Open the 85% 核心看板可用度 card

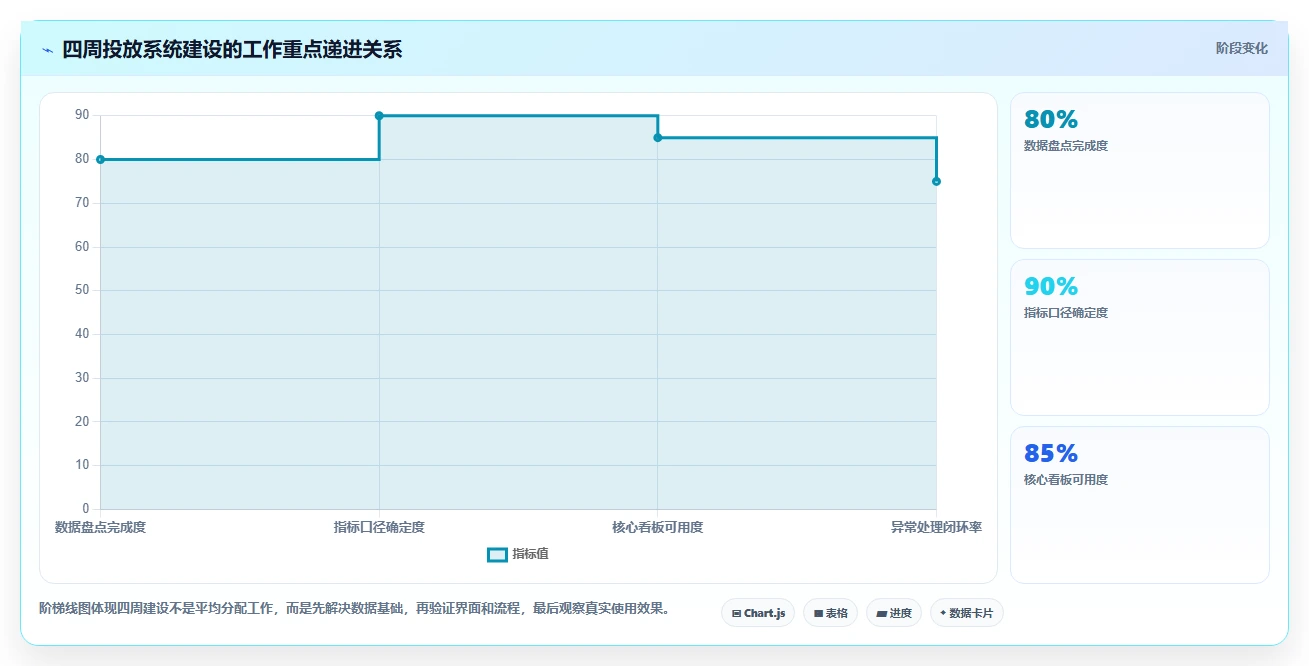pos(1139,504)
